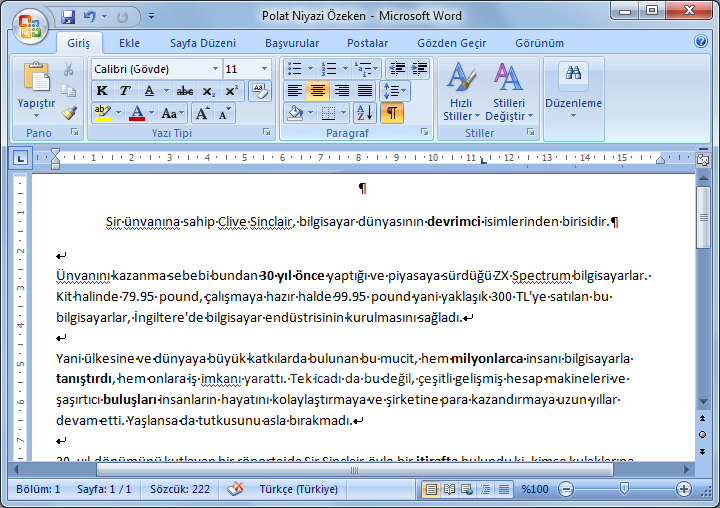Image resolution: width=720 pixels, height=508 pixels.
Task: Cut selection with scissors icon
Action: (69, 69)
